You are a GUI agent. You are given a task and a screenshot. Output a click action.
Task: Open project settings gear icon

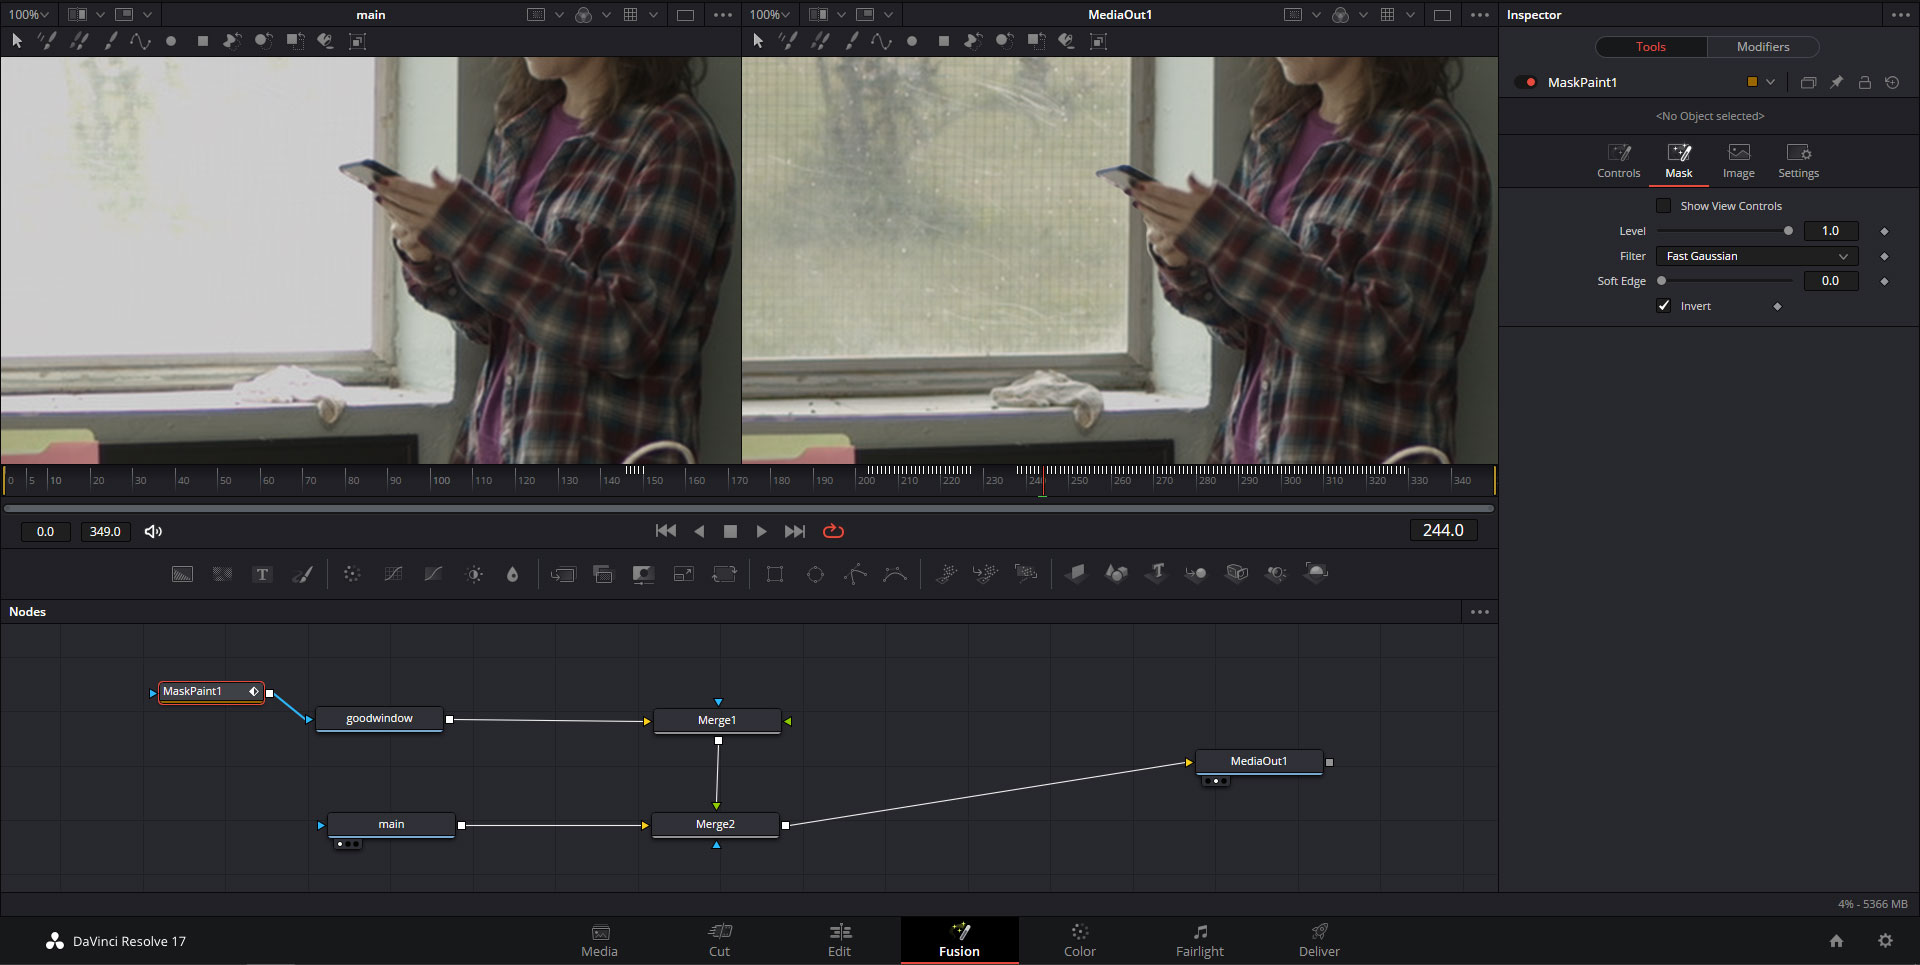tap(1885, 941)
